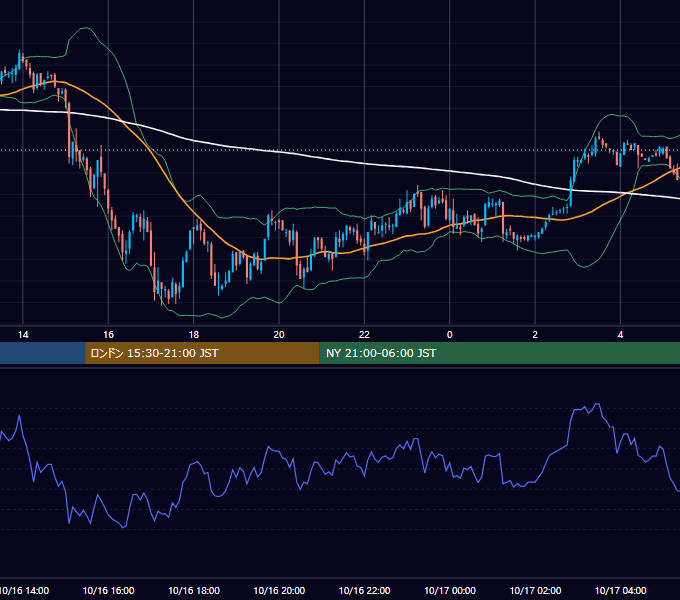The height and width of the screenshot is (600, 680).
Task: Click the '16' hour axis label
Action: click(x=108, y=335)
